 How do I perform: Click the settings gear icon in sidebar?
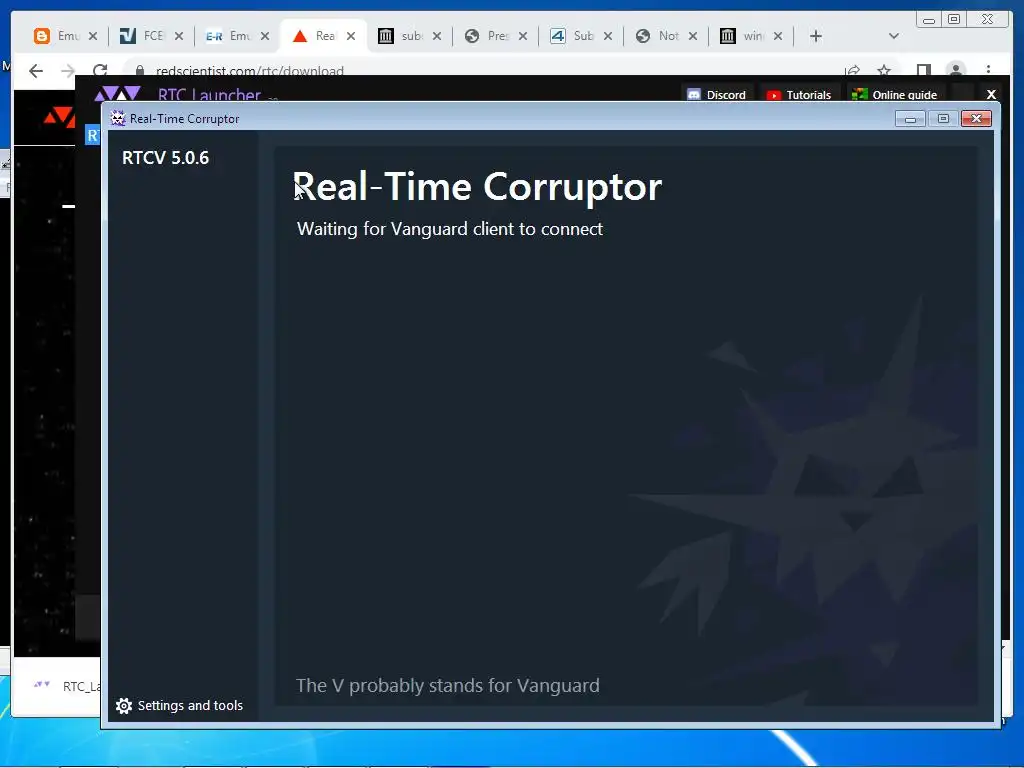point(123,705)
